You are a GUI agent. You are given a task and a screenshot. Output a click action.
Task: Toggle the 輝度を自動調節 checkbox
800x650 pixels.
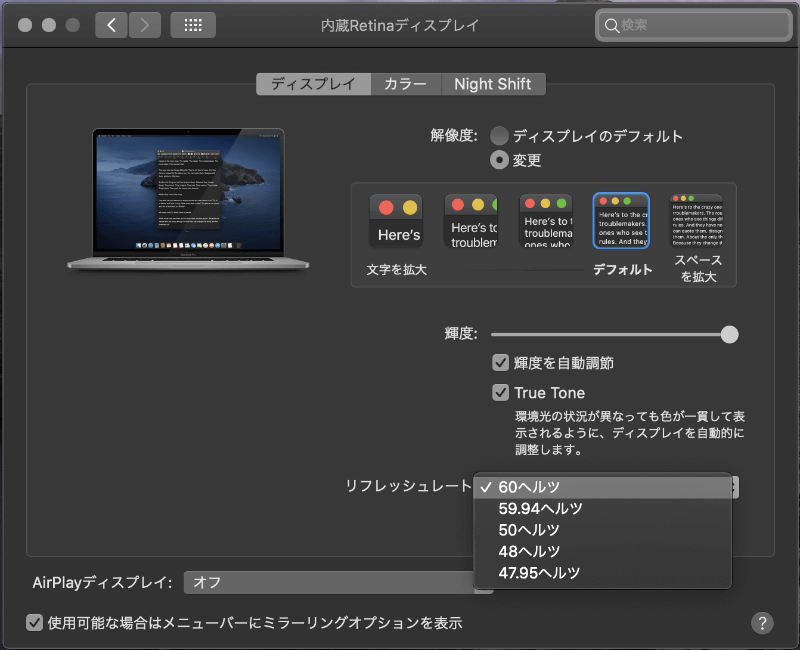501,363
